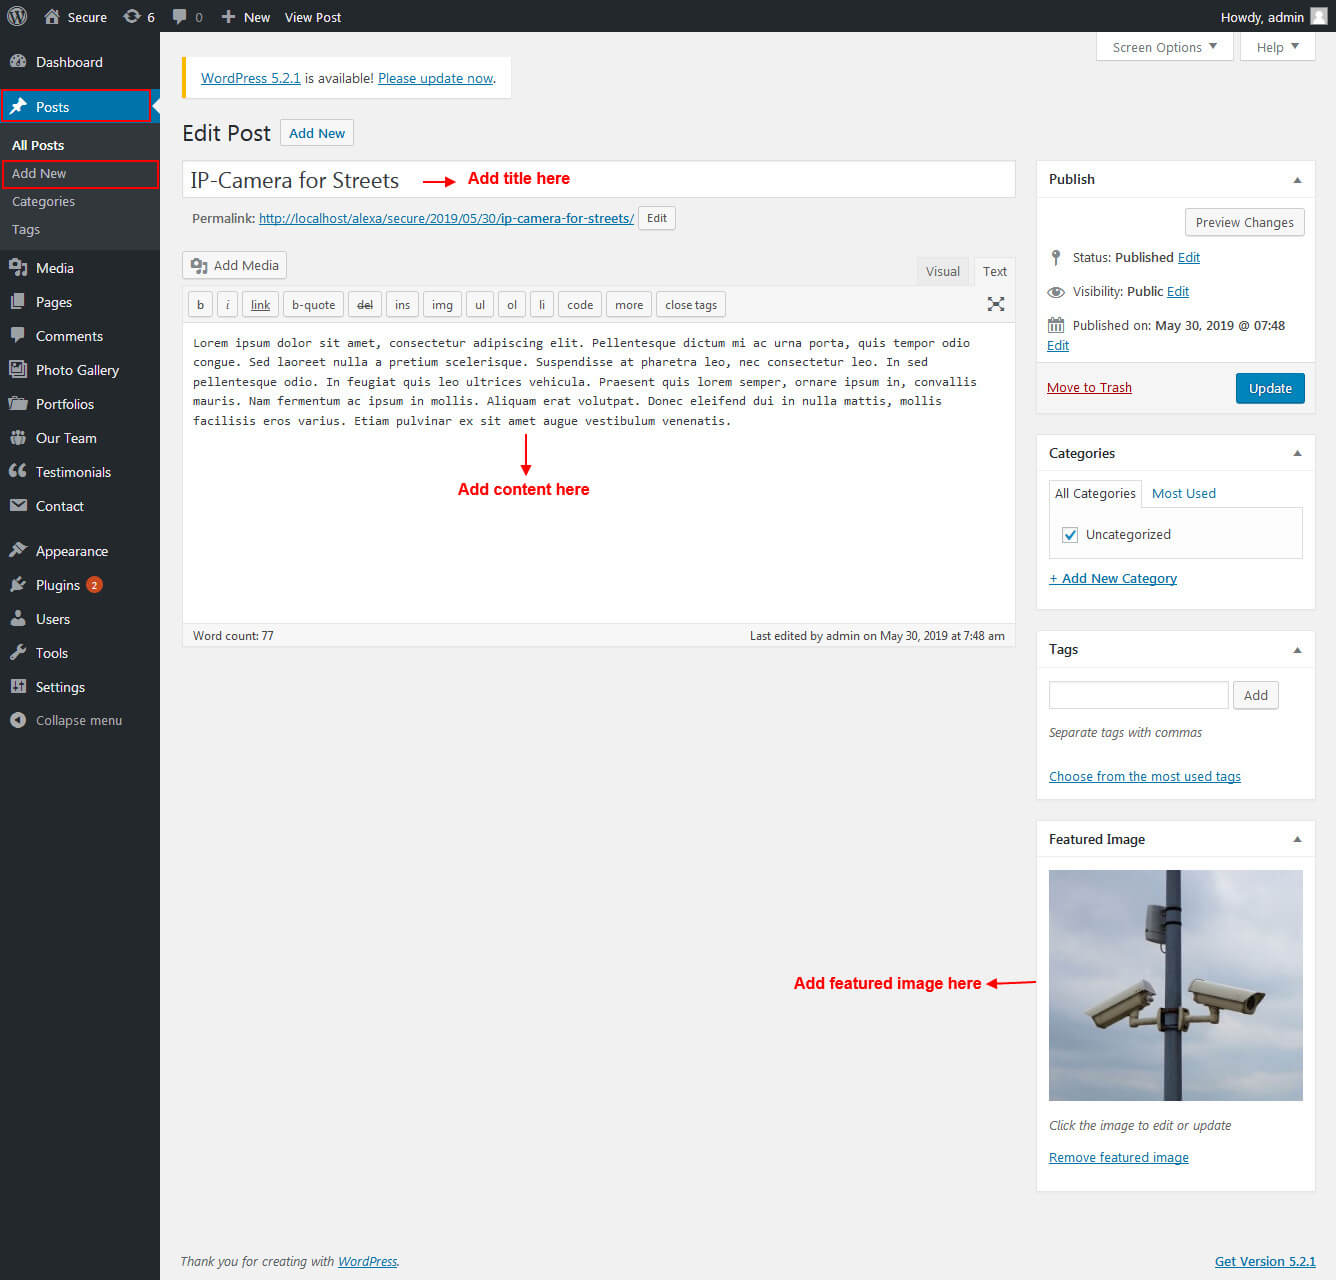This screenshot has height=1280, width=1336.
Task: Click the more quicktag button
Action: (x=629, y=305)
